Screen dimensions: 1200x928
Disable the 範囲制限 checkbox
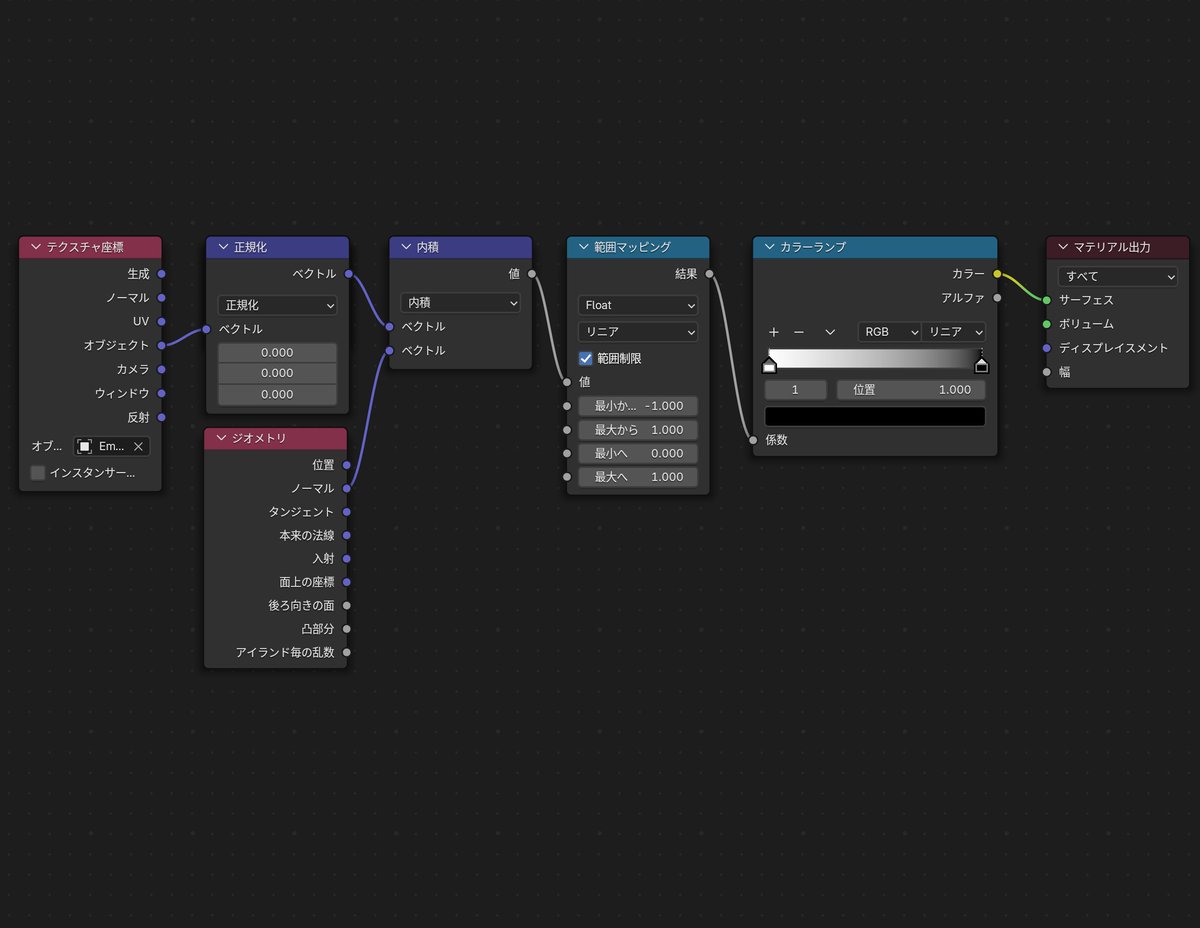[586, 358]
